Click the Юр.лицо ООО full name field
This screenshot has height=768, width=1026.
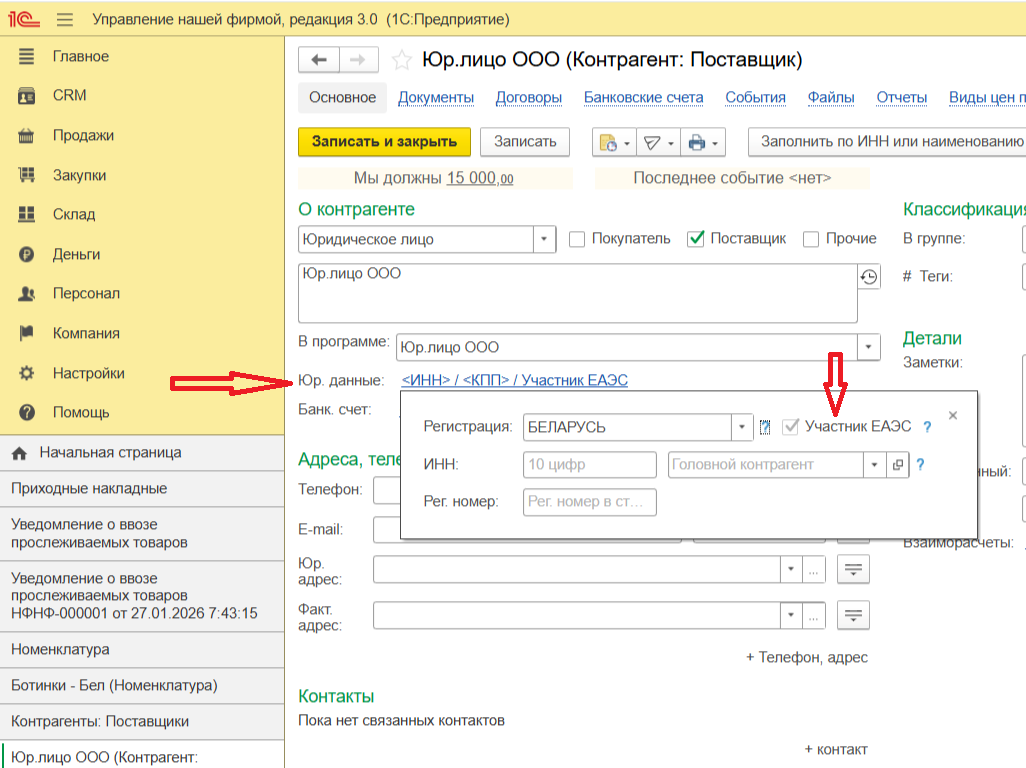point(578,293)
